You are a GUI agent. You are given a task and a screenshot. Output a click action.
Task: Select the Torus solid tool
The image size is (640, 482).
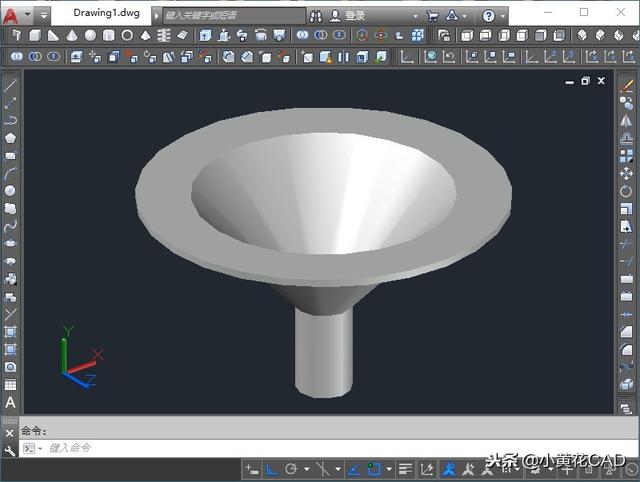click(127, 36)
